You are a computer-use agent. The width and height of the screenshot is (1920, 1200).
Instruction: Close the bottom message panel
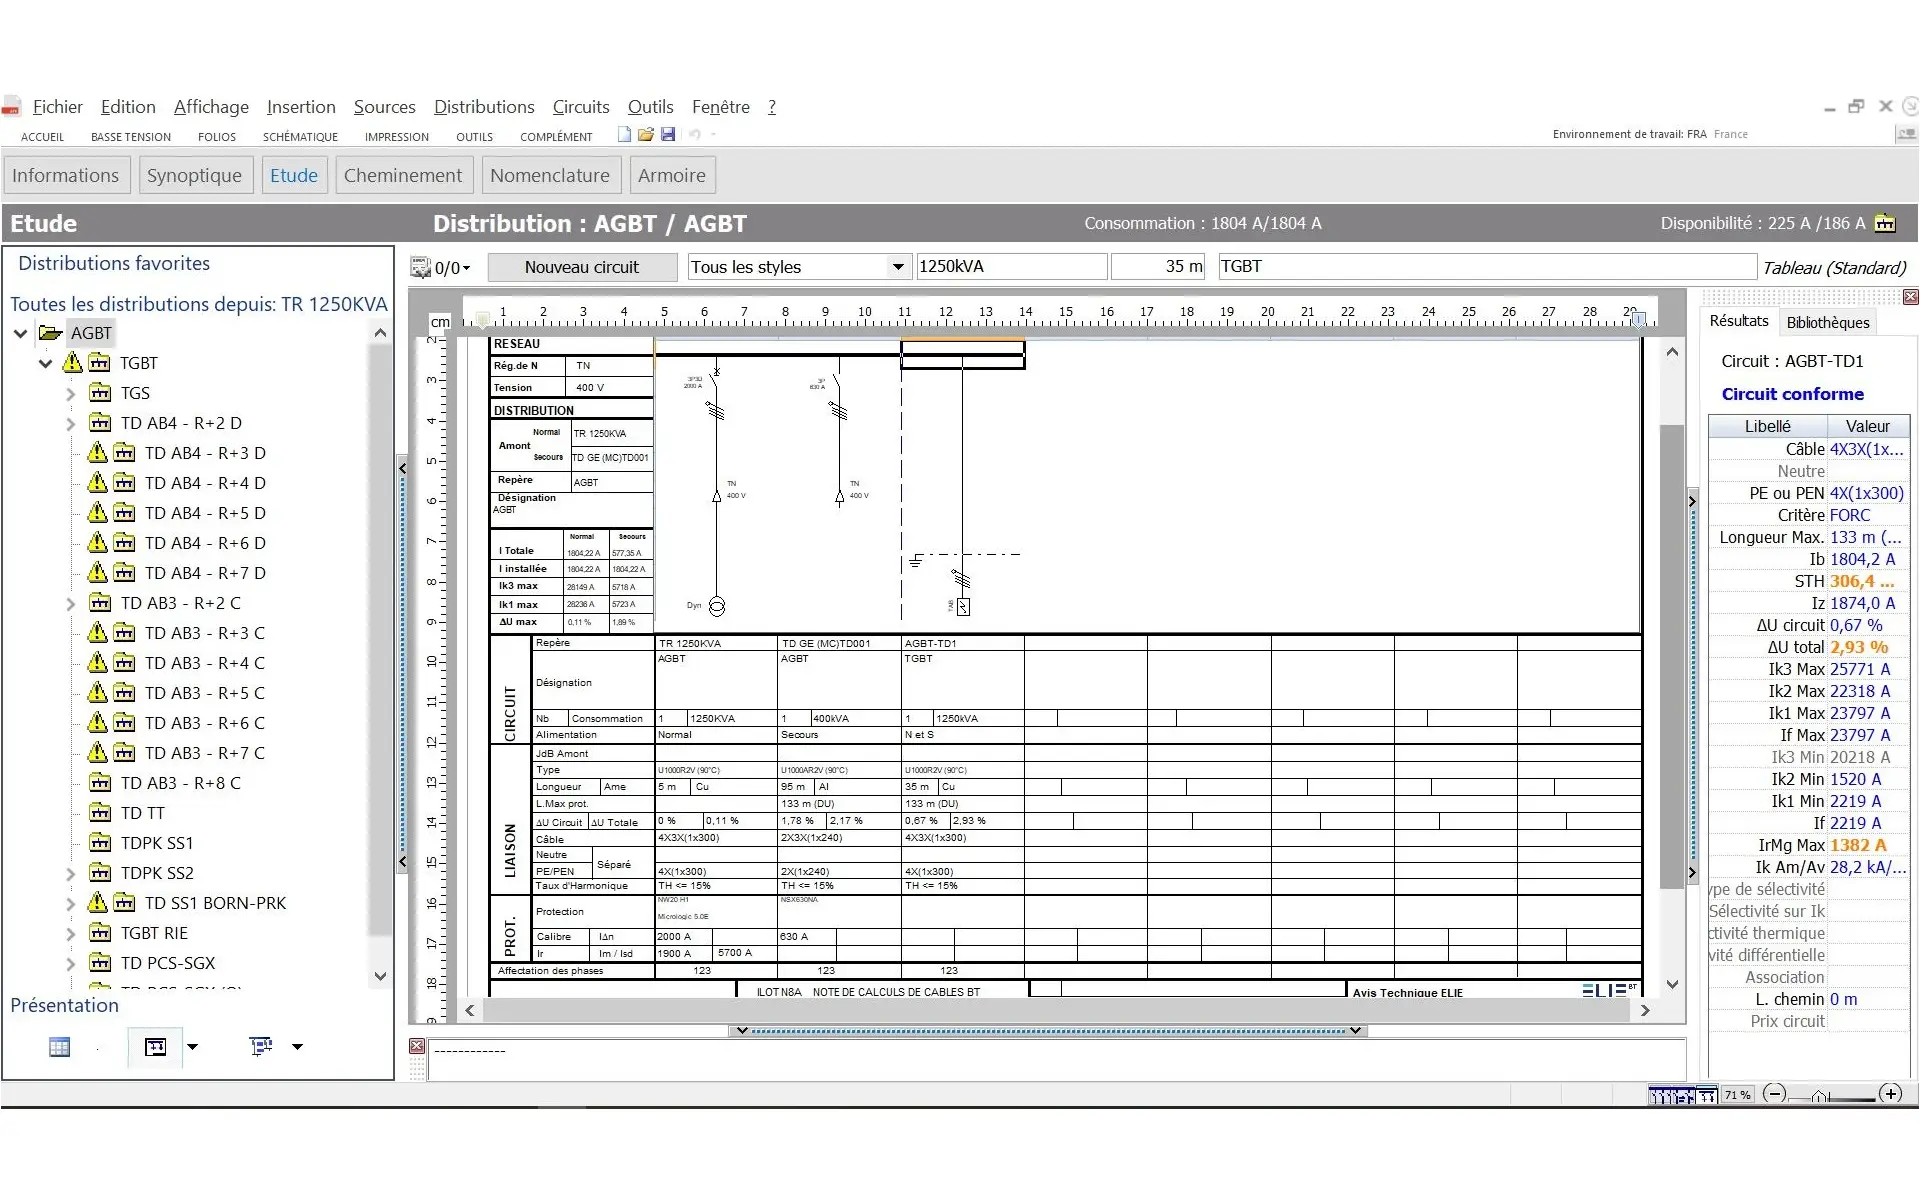(x=417, y=1046)
